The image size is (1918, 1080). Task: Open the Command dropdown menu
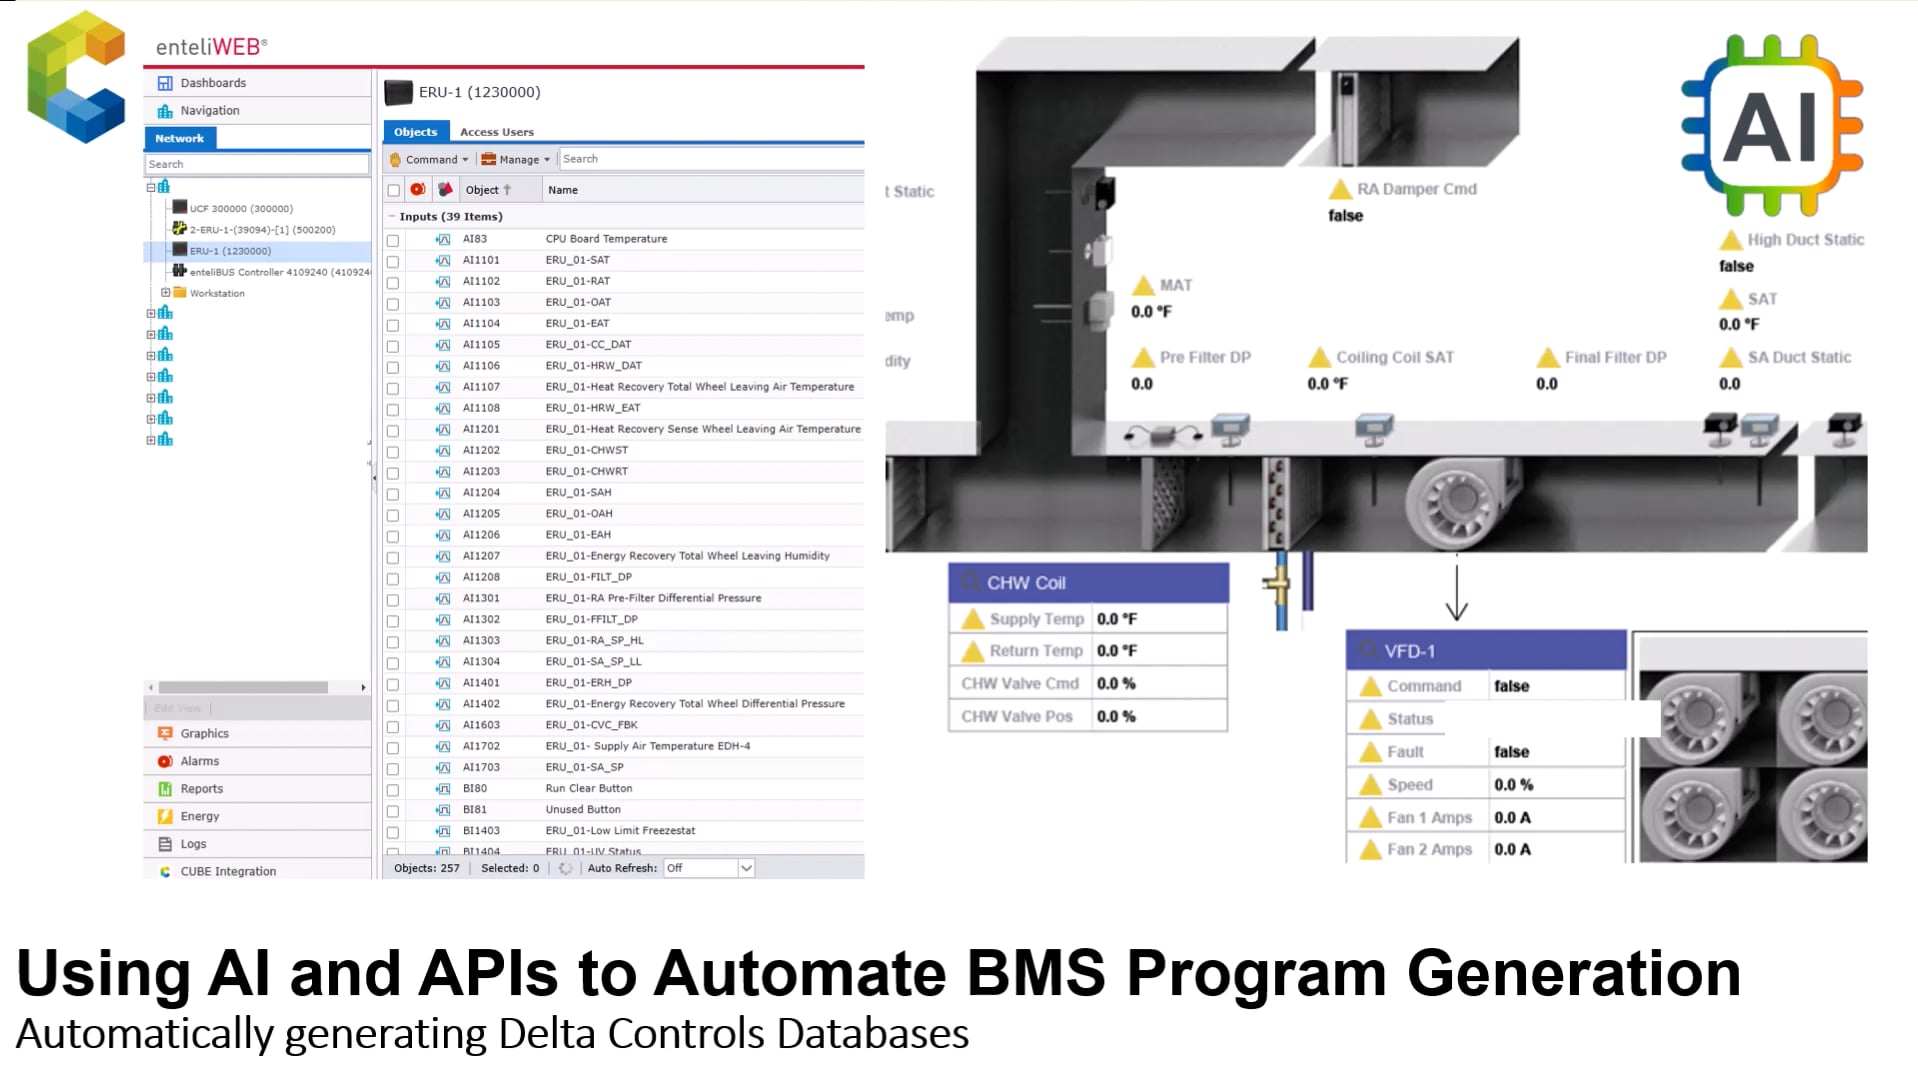coord(429,160)
